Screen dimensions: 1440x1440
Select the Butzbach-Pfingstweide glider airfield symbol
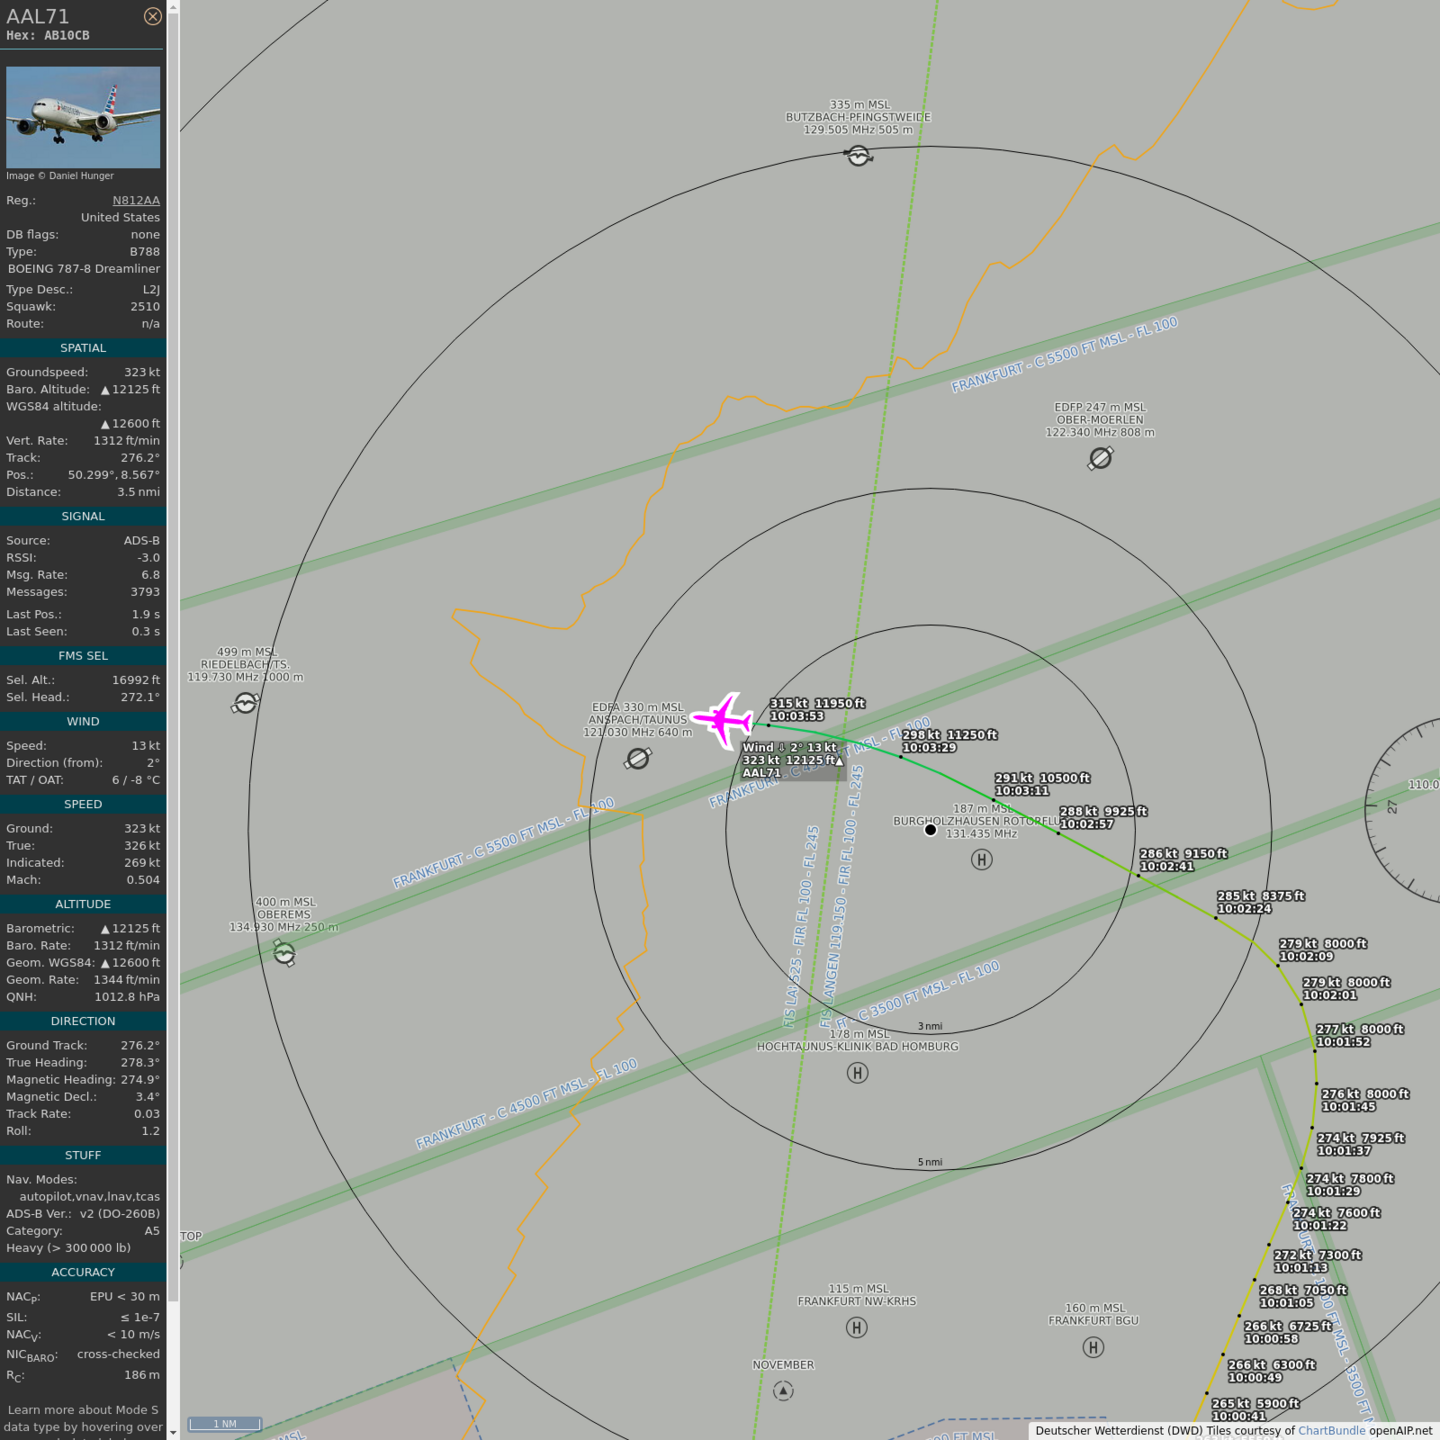(x=858, y=155)
